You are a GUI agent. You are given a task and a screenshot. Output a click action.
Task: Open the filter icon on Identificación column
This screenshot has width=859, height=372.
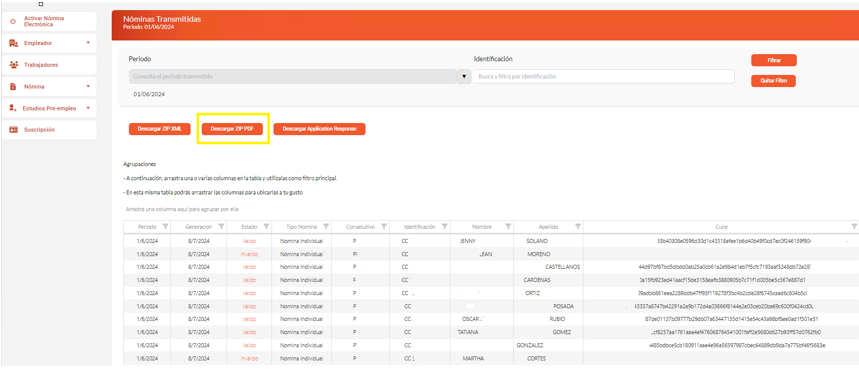445,226
